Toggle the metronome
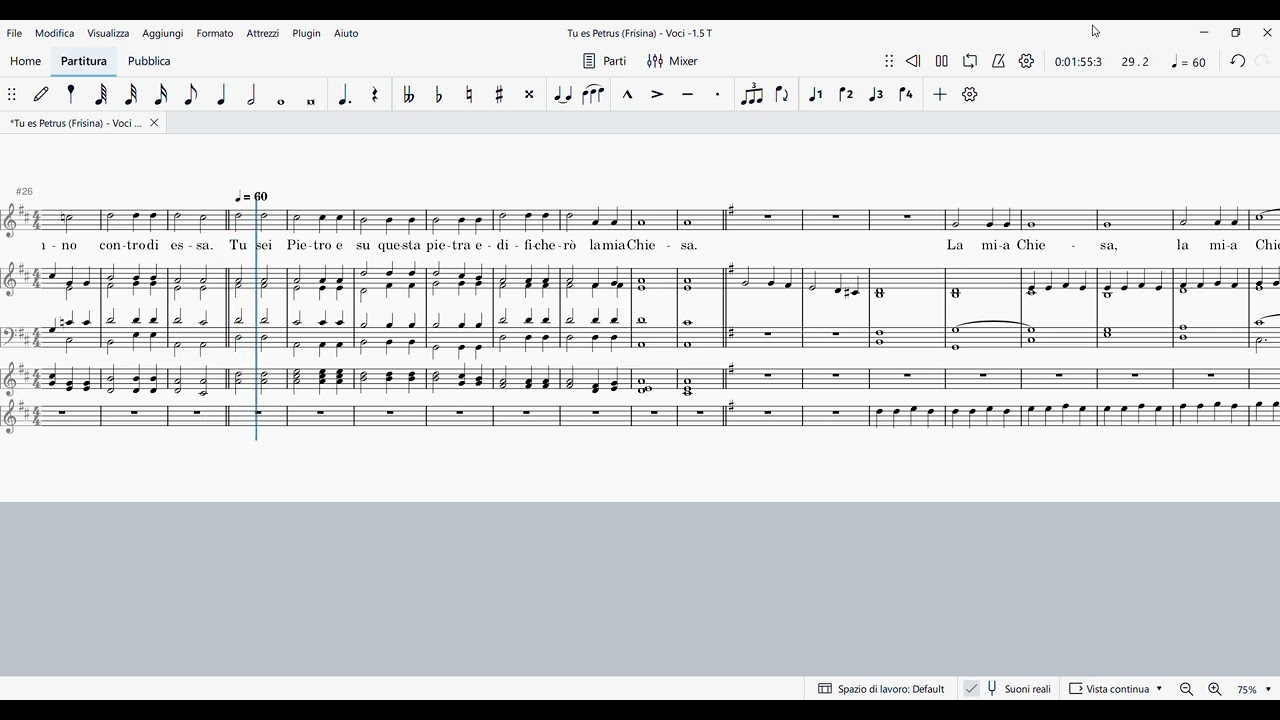The image size is (1280, 720). point(998,61)
